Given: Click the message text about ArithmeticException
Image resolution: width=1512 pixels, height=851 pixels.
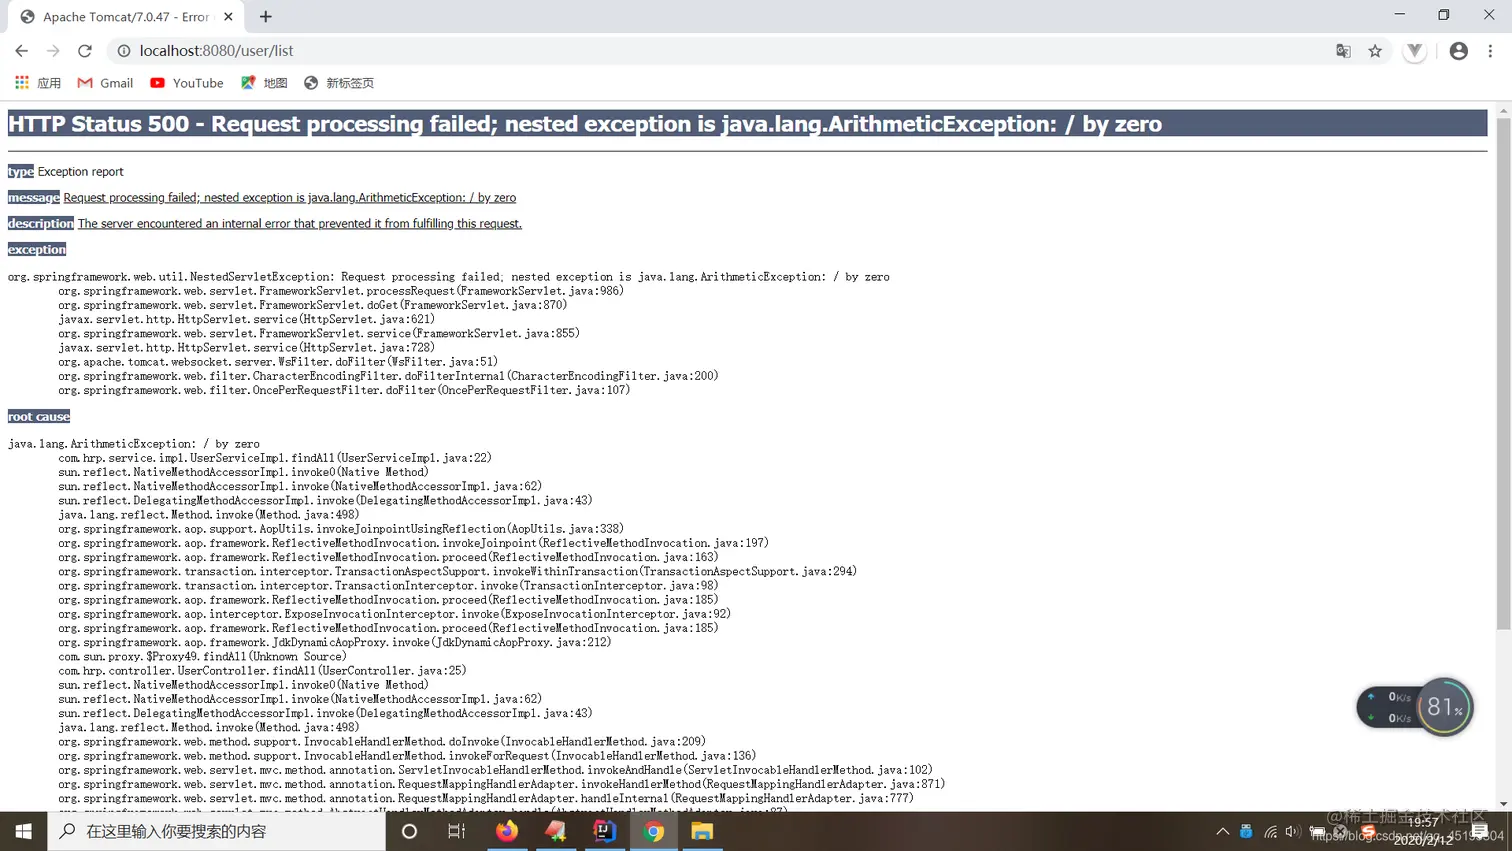Looking at the screenshot, I should point(290,198).
